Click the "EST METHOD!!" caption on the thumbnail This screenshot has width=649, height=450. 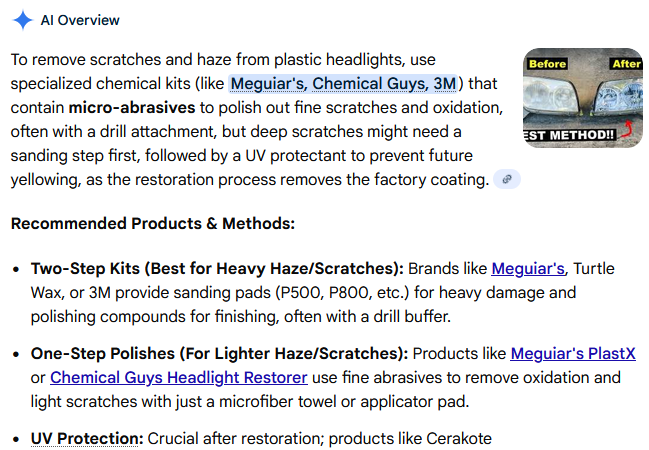coord(565,135)
